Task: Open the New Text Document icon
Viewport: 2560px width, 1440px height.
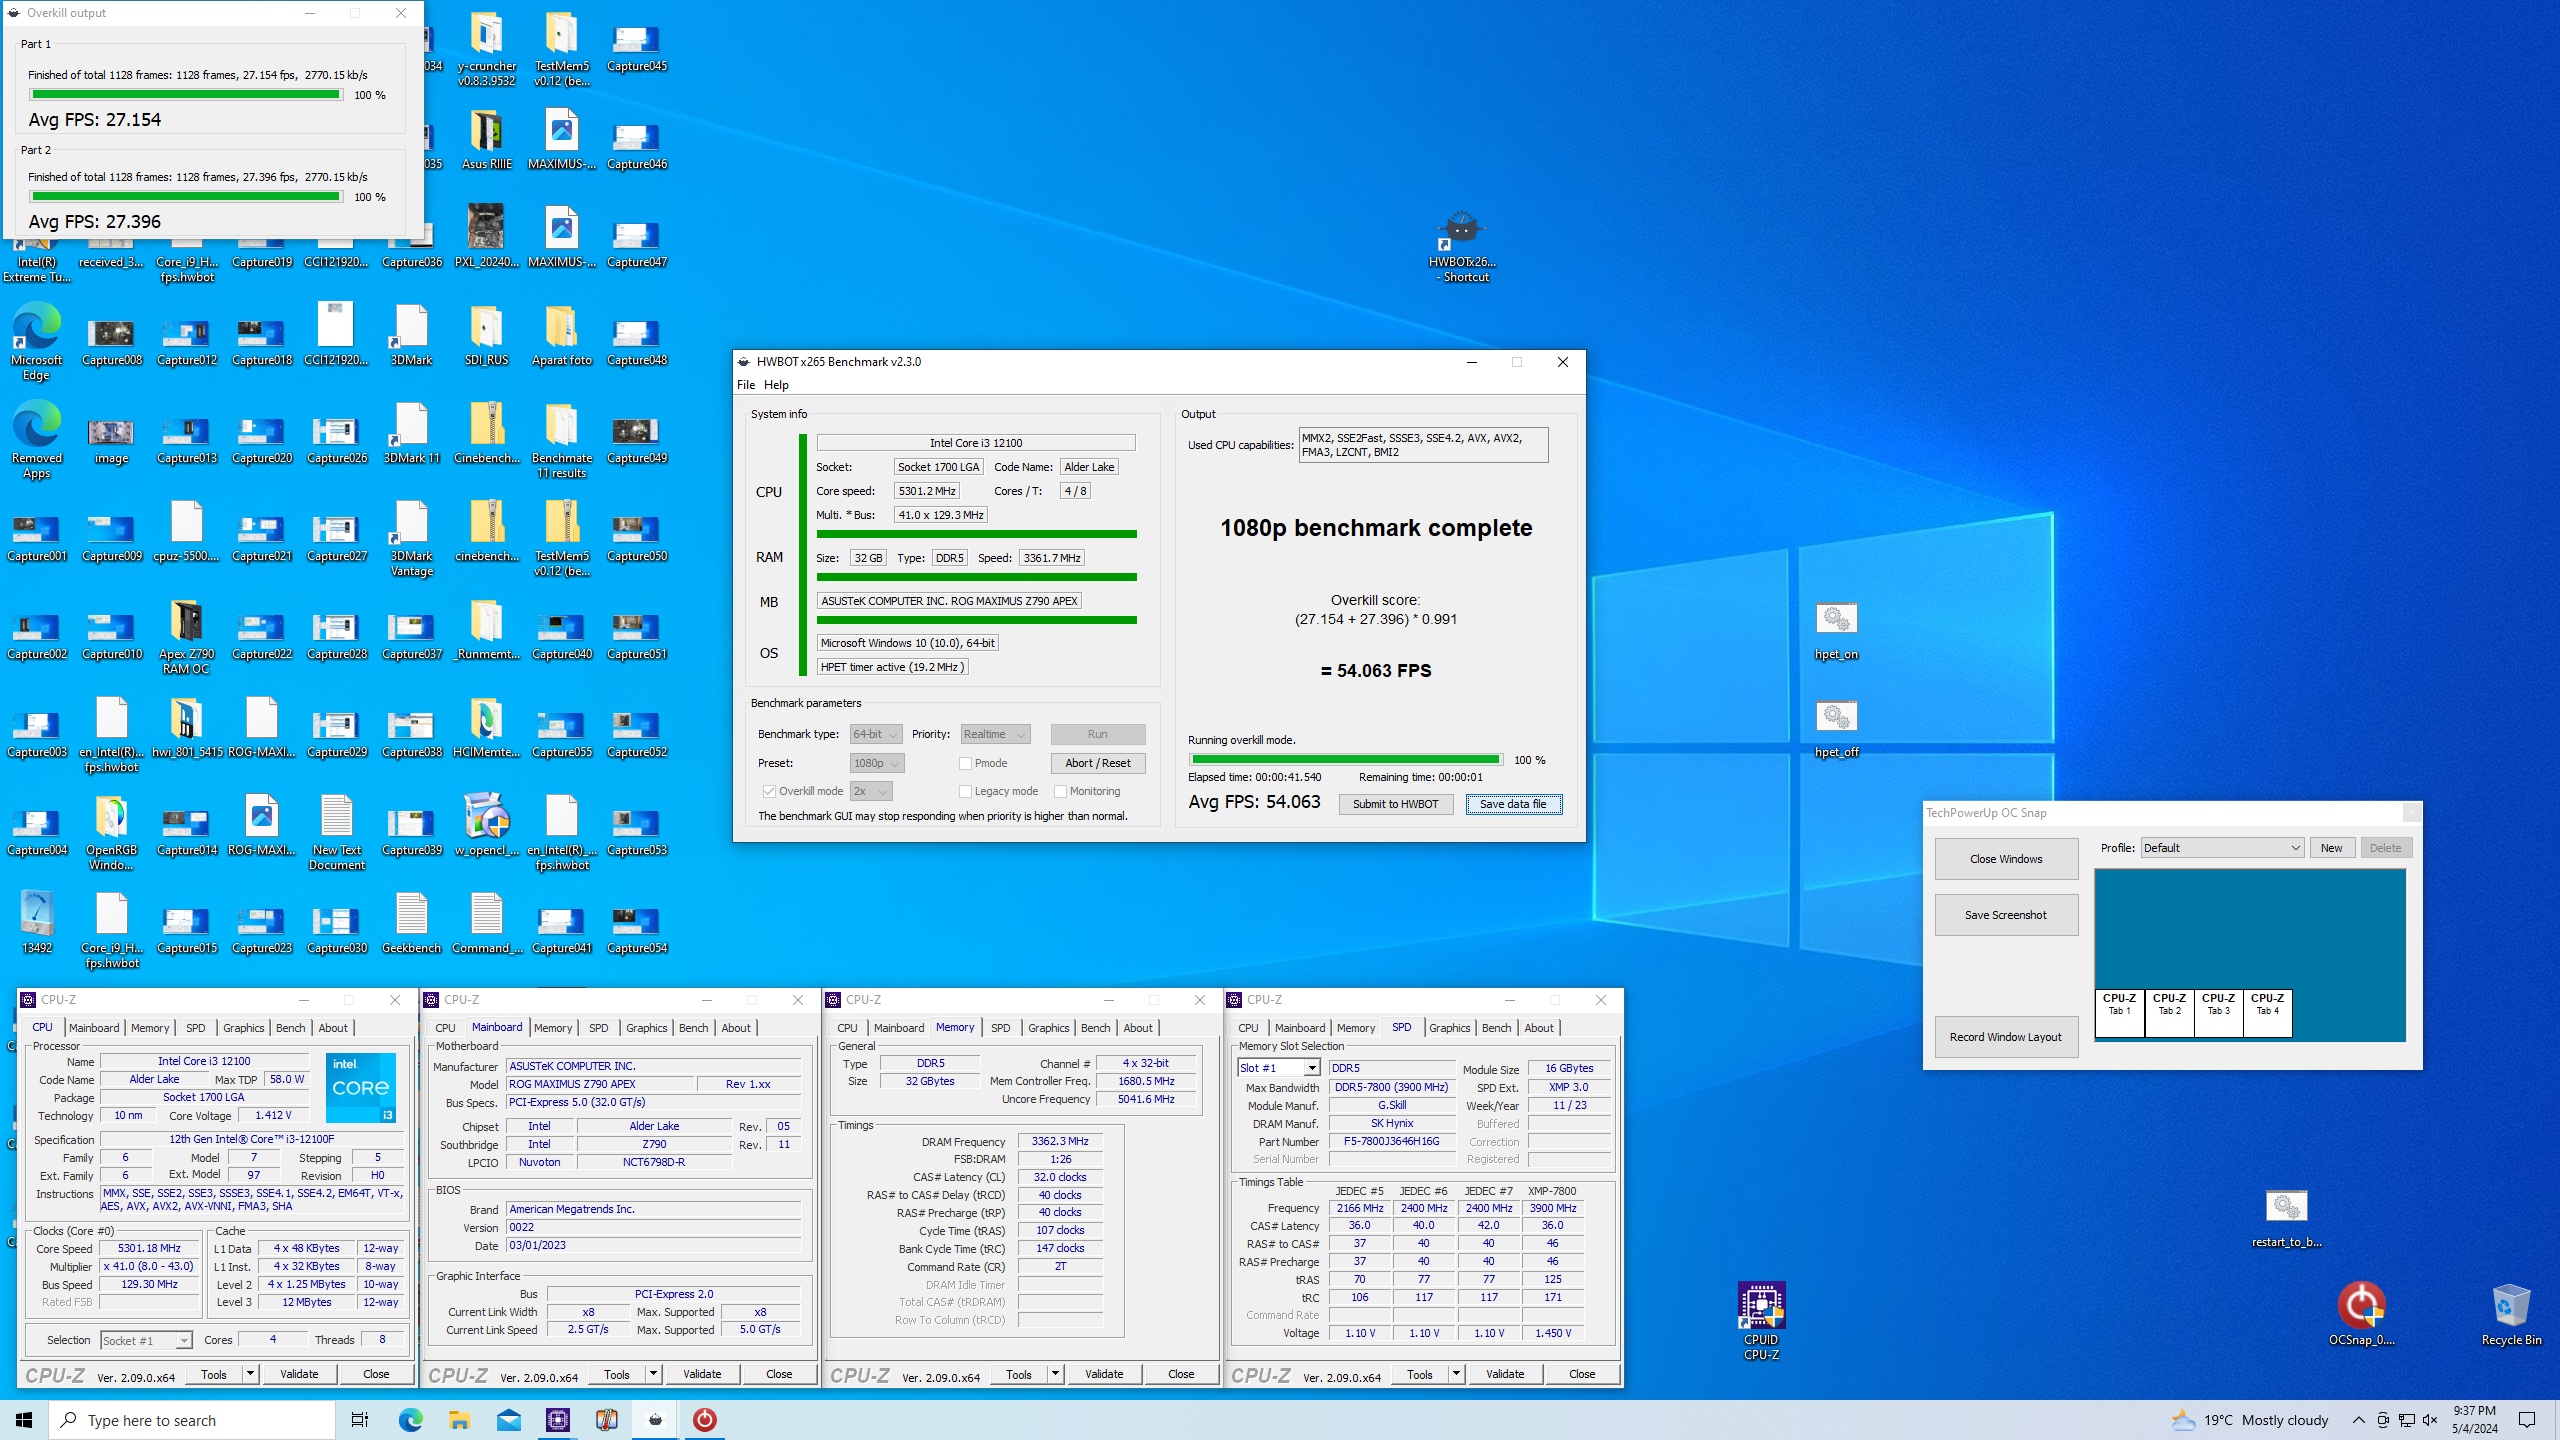Action: [x=337, y=833]
